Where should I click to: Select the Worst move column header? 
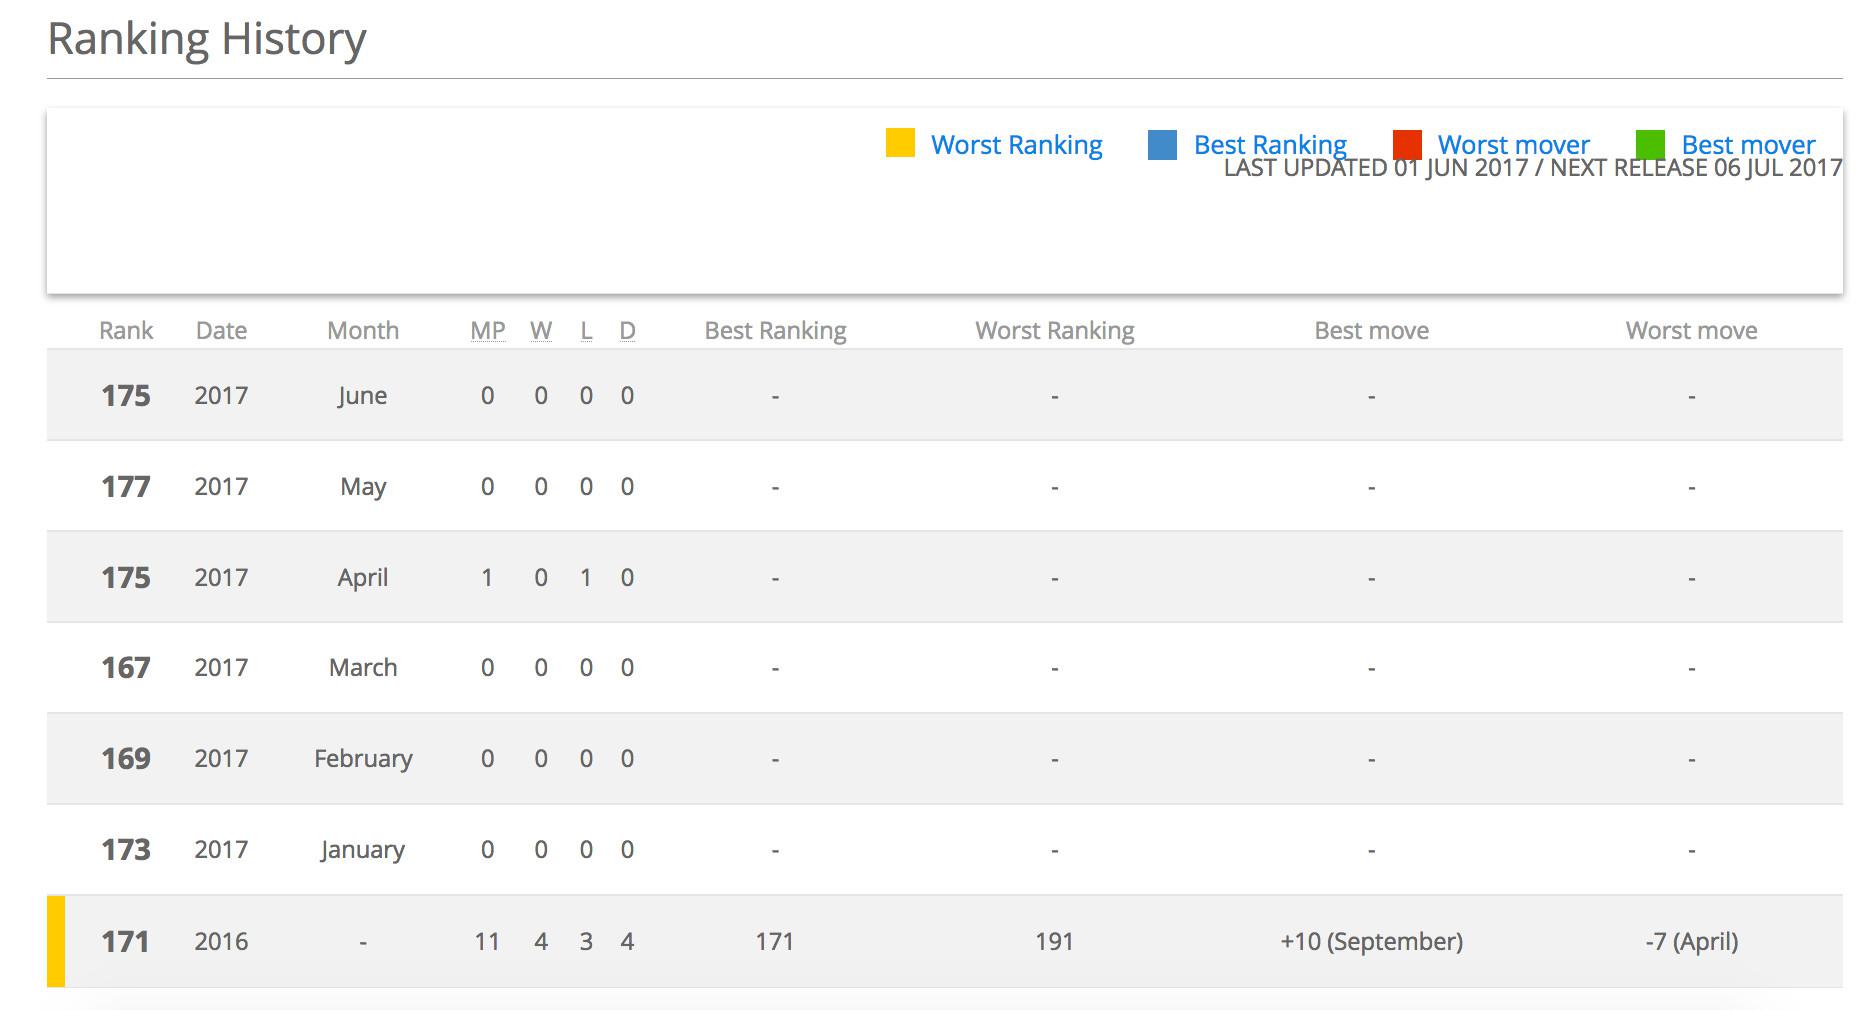pos(1691,331)
